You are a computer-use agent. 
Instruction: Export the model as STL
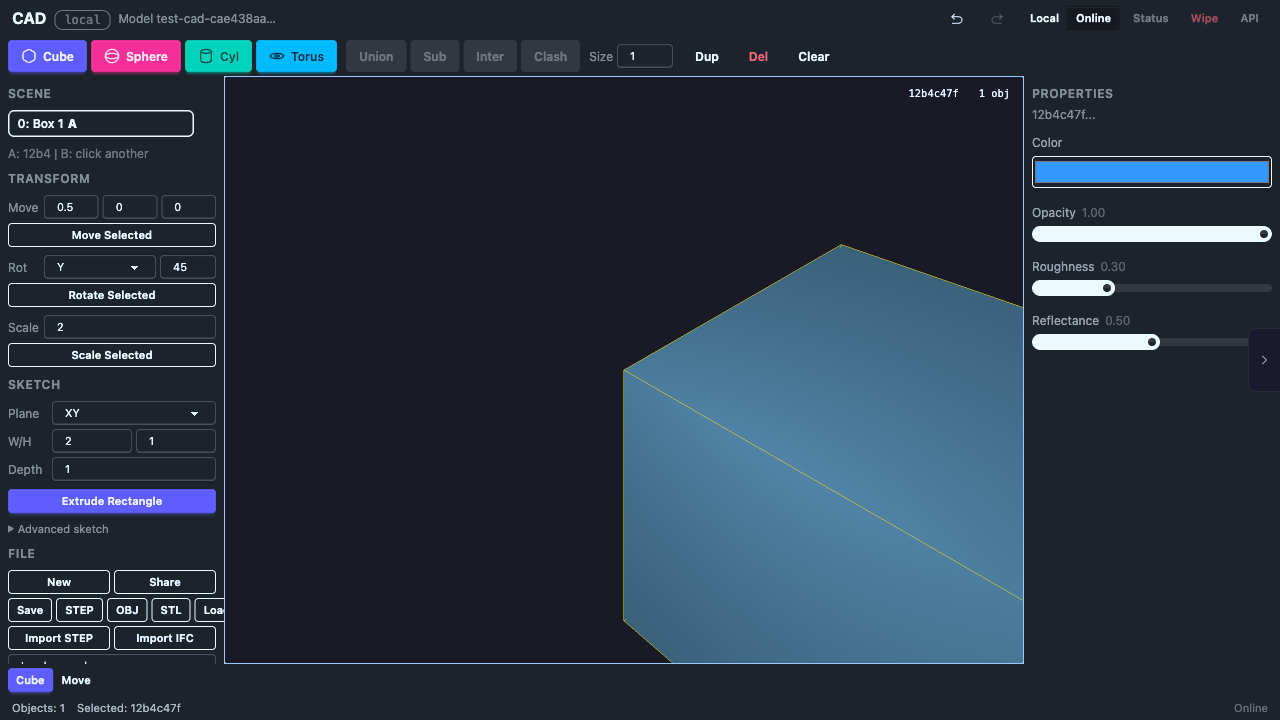[x=170, y=610]
